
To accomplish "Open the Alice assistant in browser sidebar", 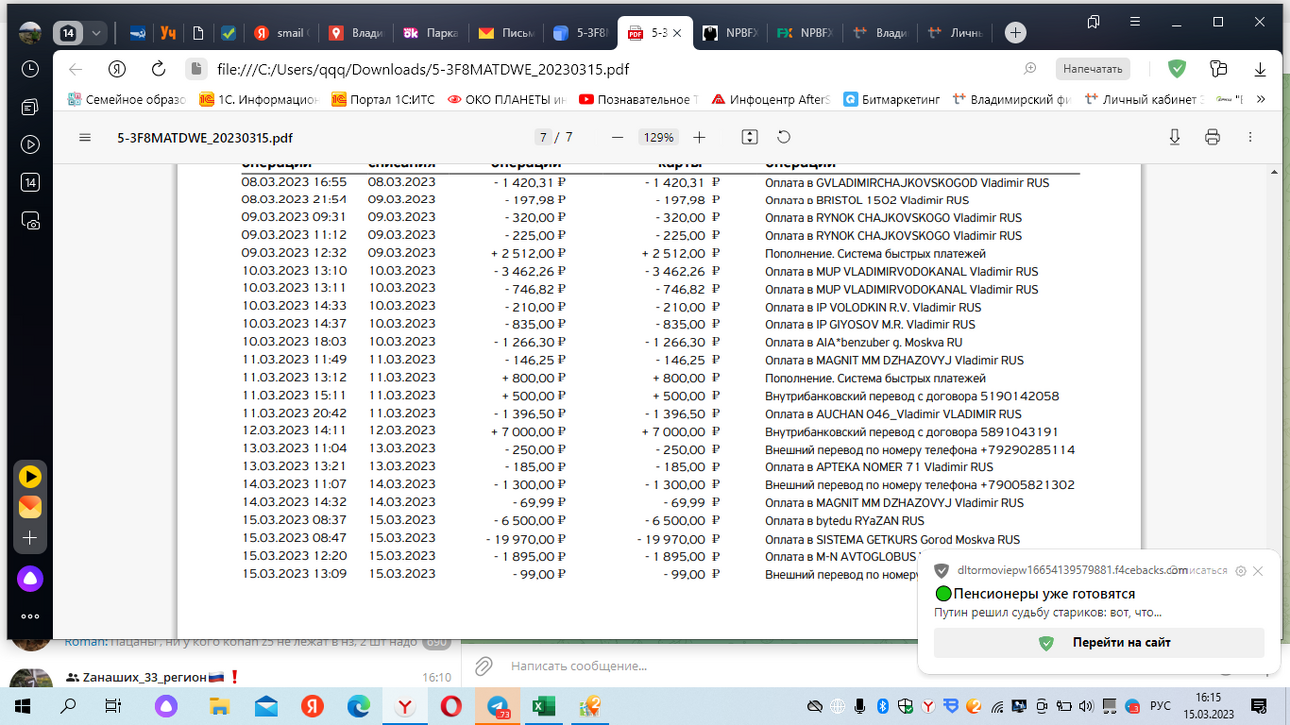I will coord(30,578).
